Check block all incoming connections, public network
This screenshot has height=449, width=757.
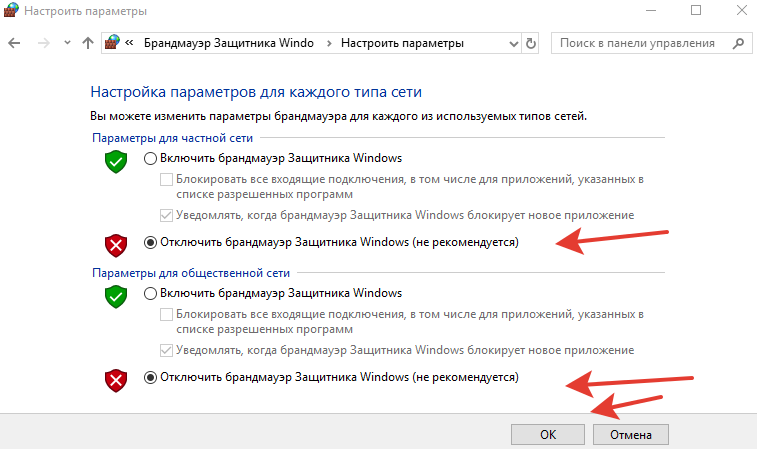166,315
